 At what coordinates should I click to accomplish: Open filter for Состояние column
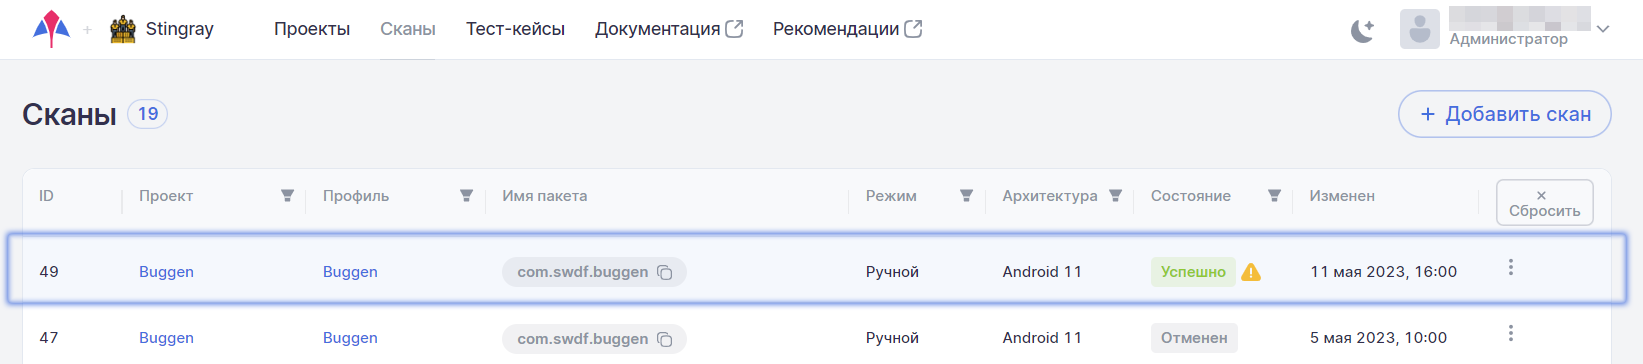1274,196
